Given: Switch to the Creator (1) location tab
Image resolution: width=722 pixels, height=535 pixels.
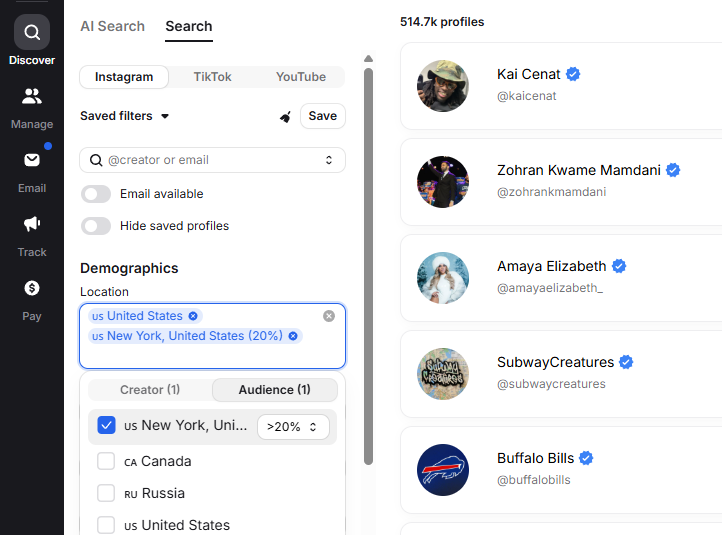Looking at the screenshot, I should [150, 390].
